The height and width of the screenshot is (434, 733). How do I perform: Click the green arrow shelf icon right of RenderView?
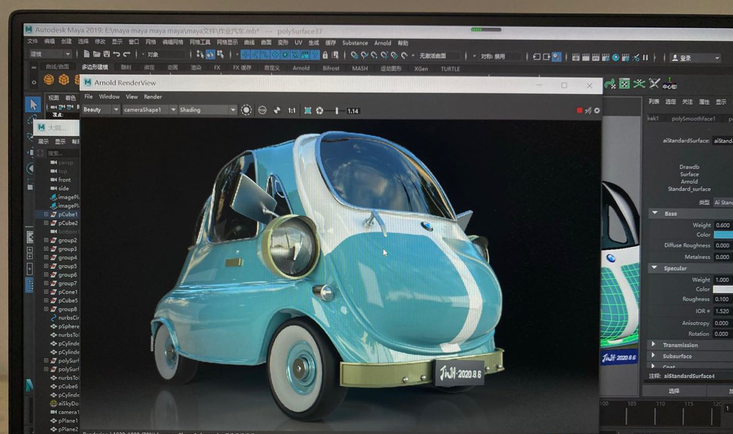pyautogui.click(x=610, y=84)
